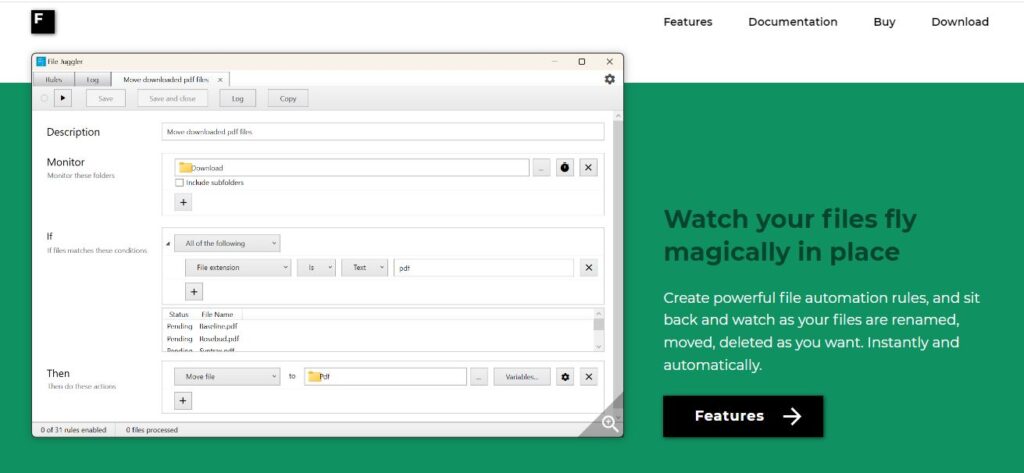1024x473 pixels.
Task: Switch to the Rules tab
Action: (54, 79)
